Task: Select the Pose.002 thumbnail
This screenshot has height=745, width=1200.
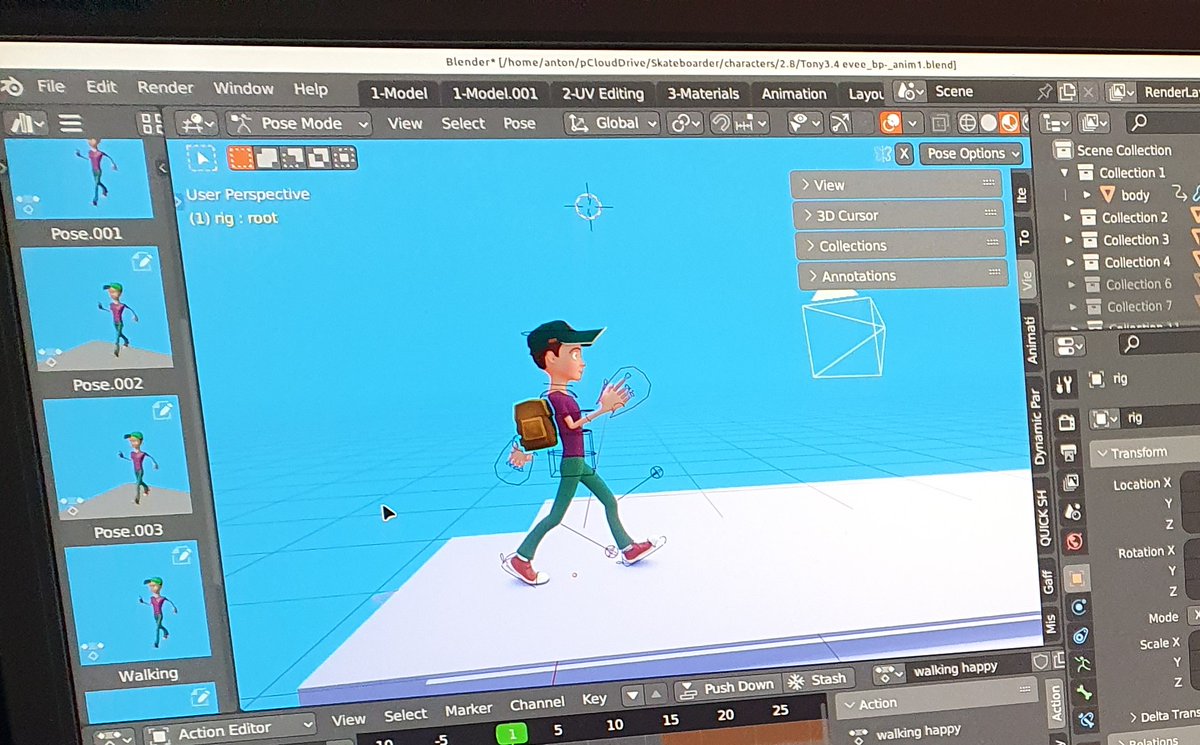Action: pos(97,308)
